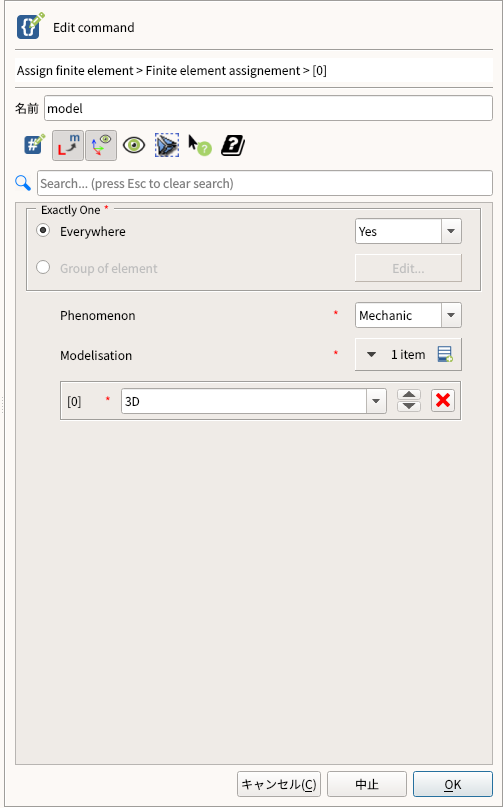Click the eye visibility icon in toolbar
Image resolution: width=503 pixels, height=808 pixels.
134,145
